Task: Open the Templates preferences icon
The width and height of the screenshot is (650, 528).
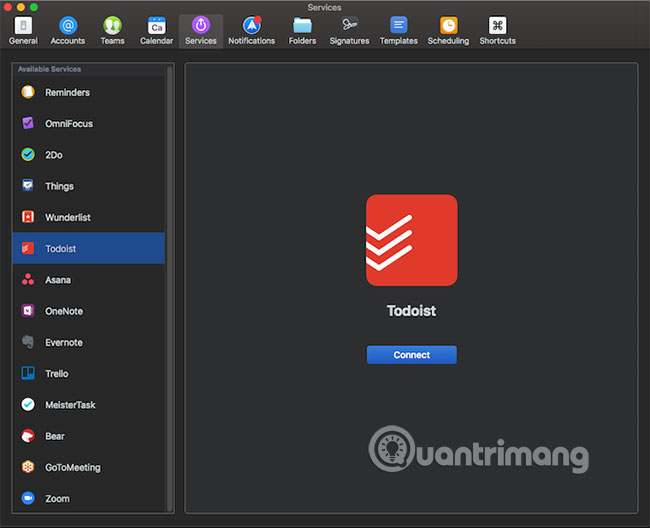Action: tap(398, 26)
